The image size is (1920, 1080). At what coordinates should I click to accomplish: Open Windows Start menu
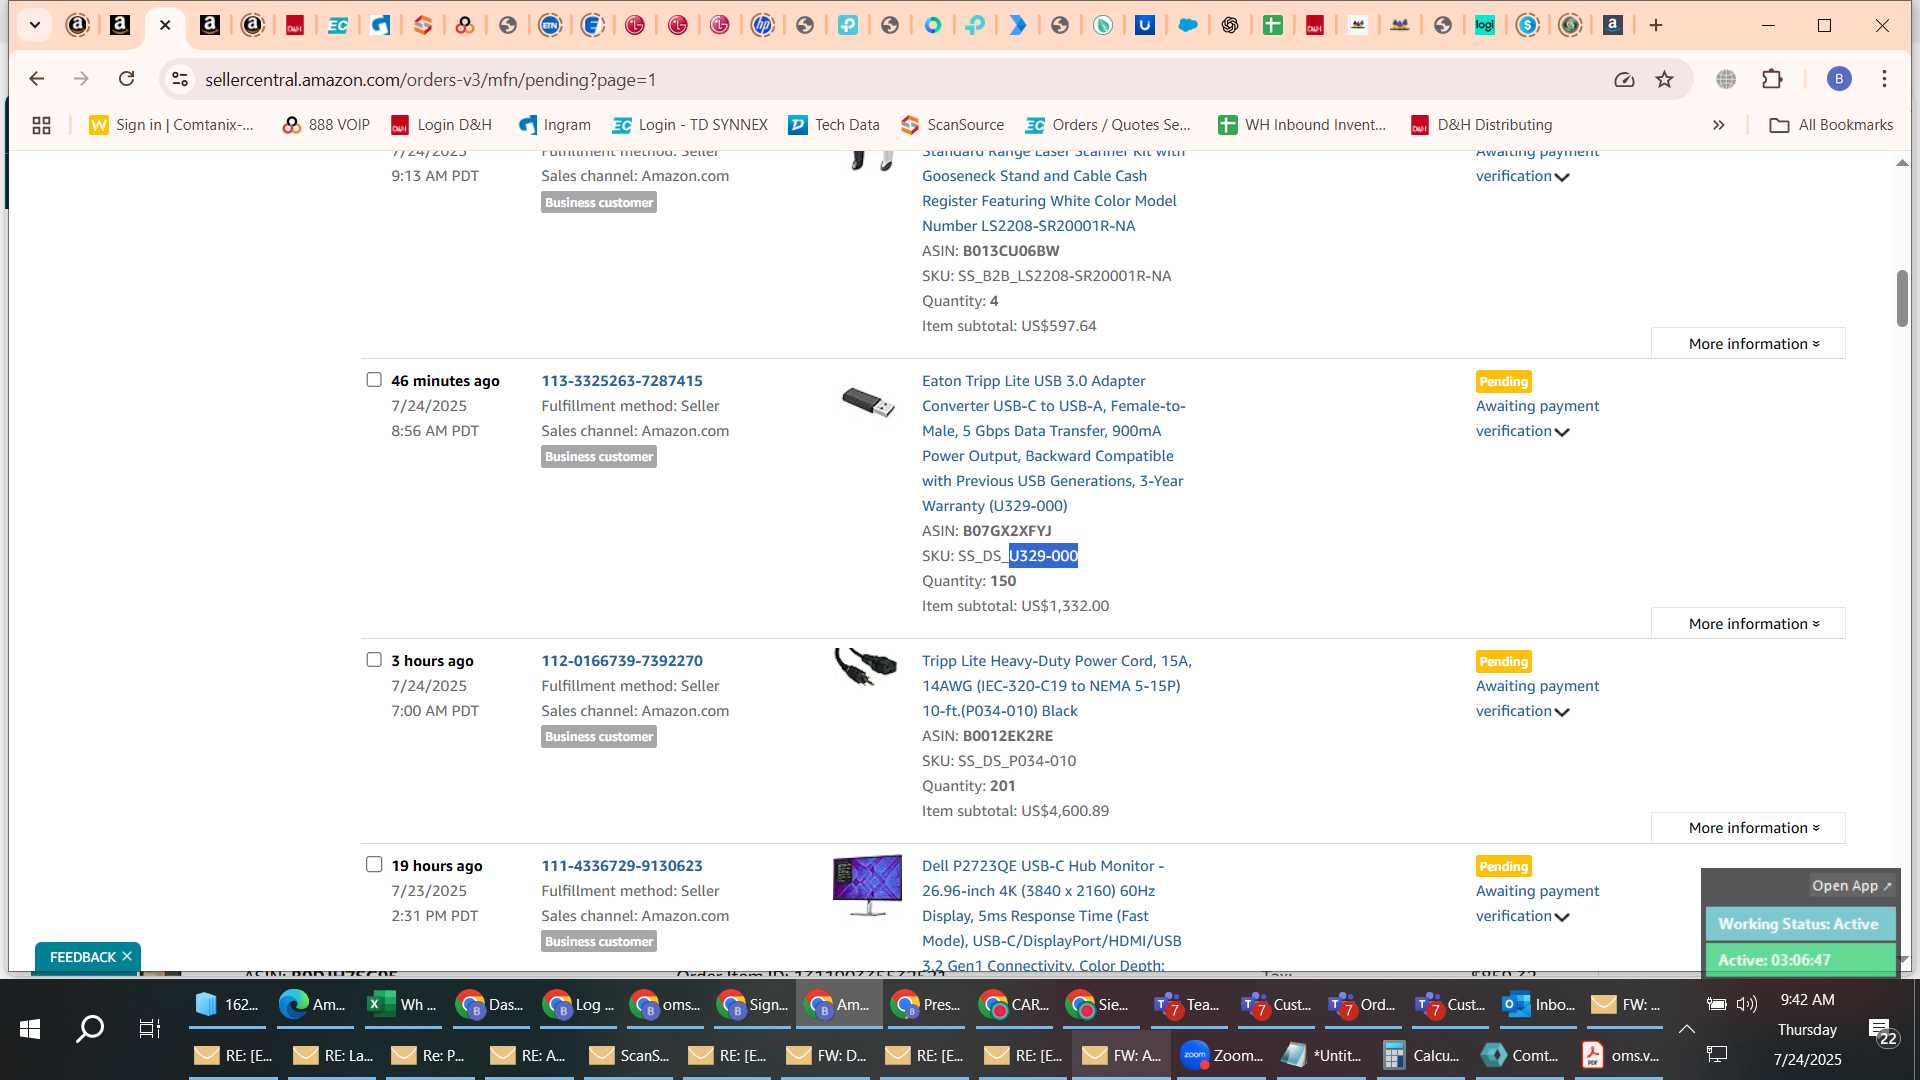tap(30, 1029)
